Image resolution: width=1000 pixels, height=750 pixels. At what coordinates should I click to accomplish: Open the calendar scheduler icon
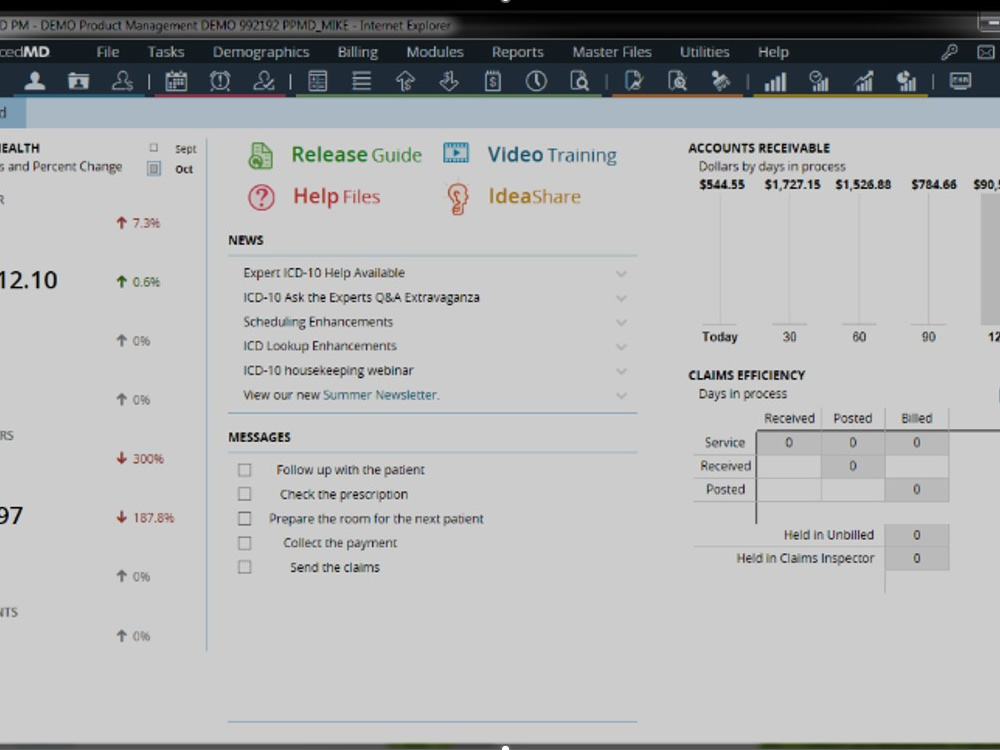176,81
